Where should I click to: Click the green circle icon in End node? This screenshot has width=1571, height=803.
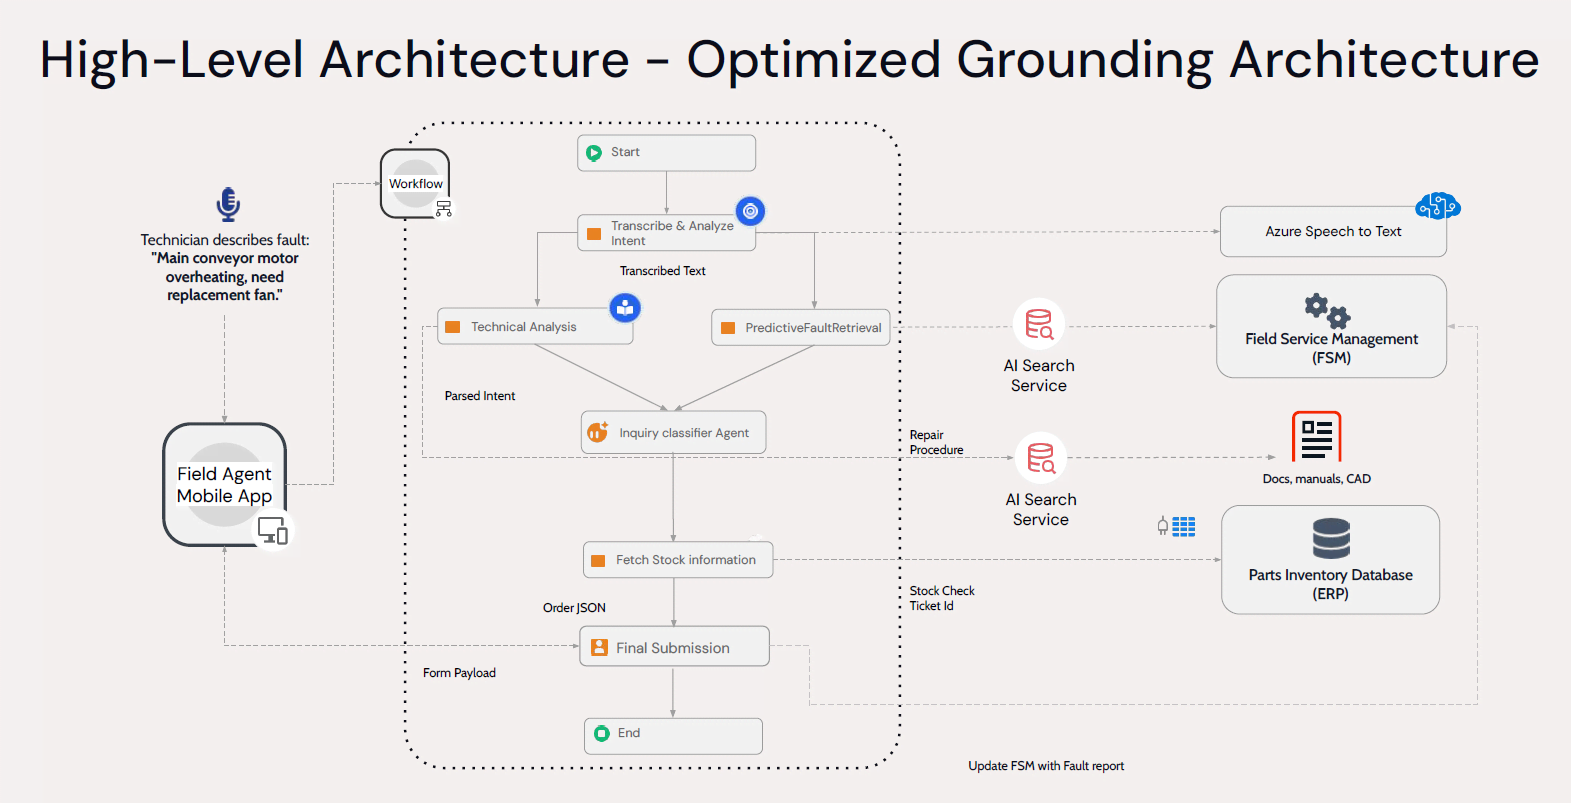point(602,734)
